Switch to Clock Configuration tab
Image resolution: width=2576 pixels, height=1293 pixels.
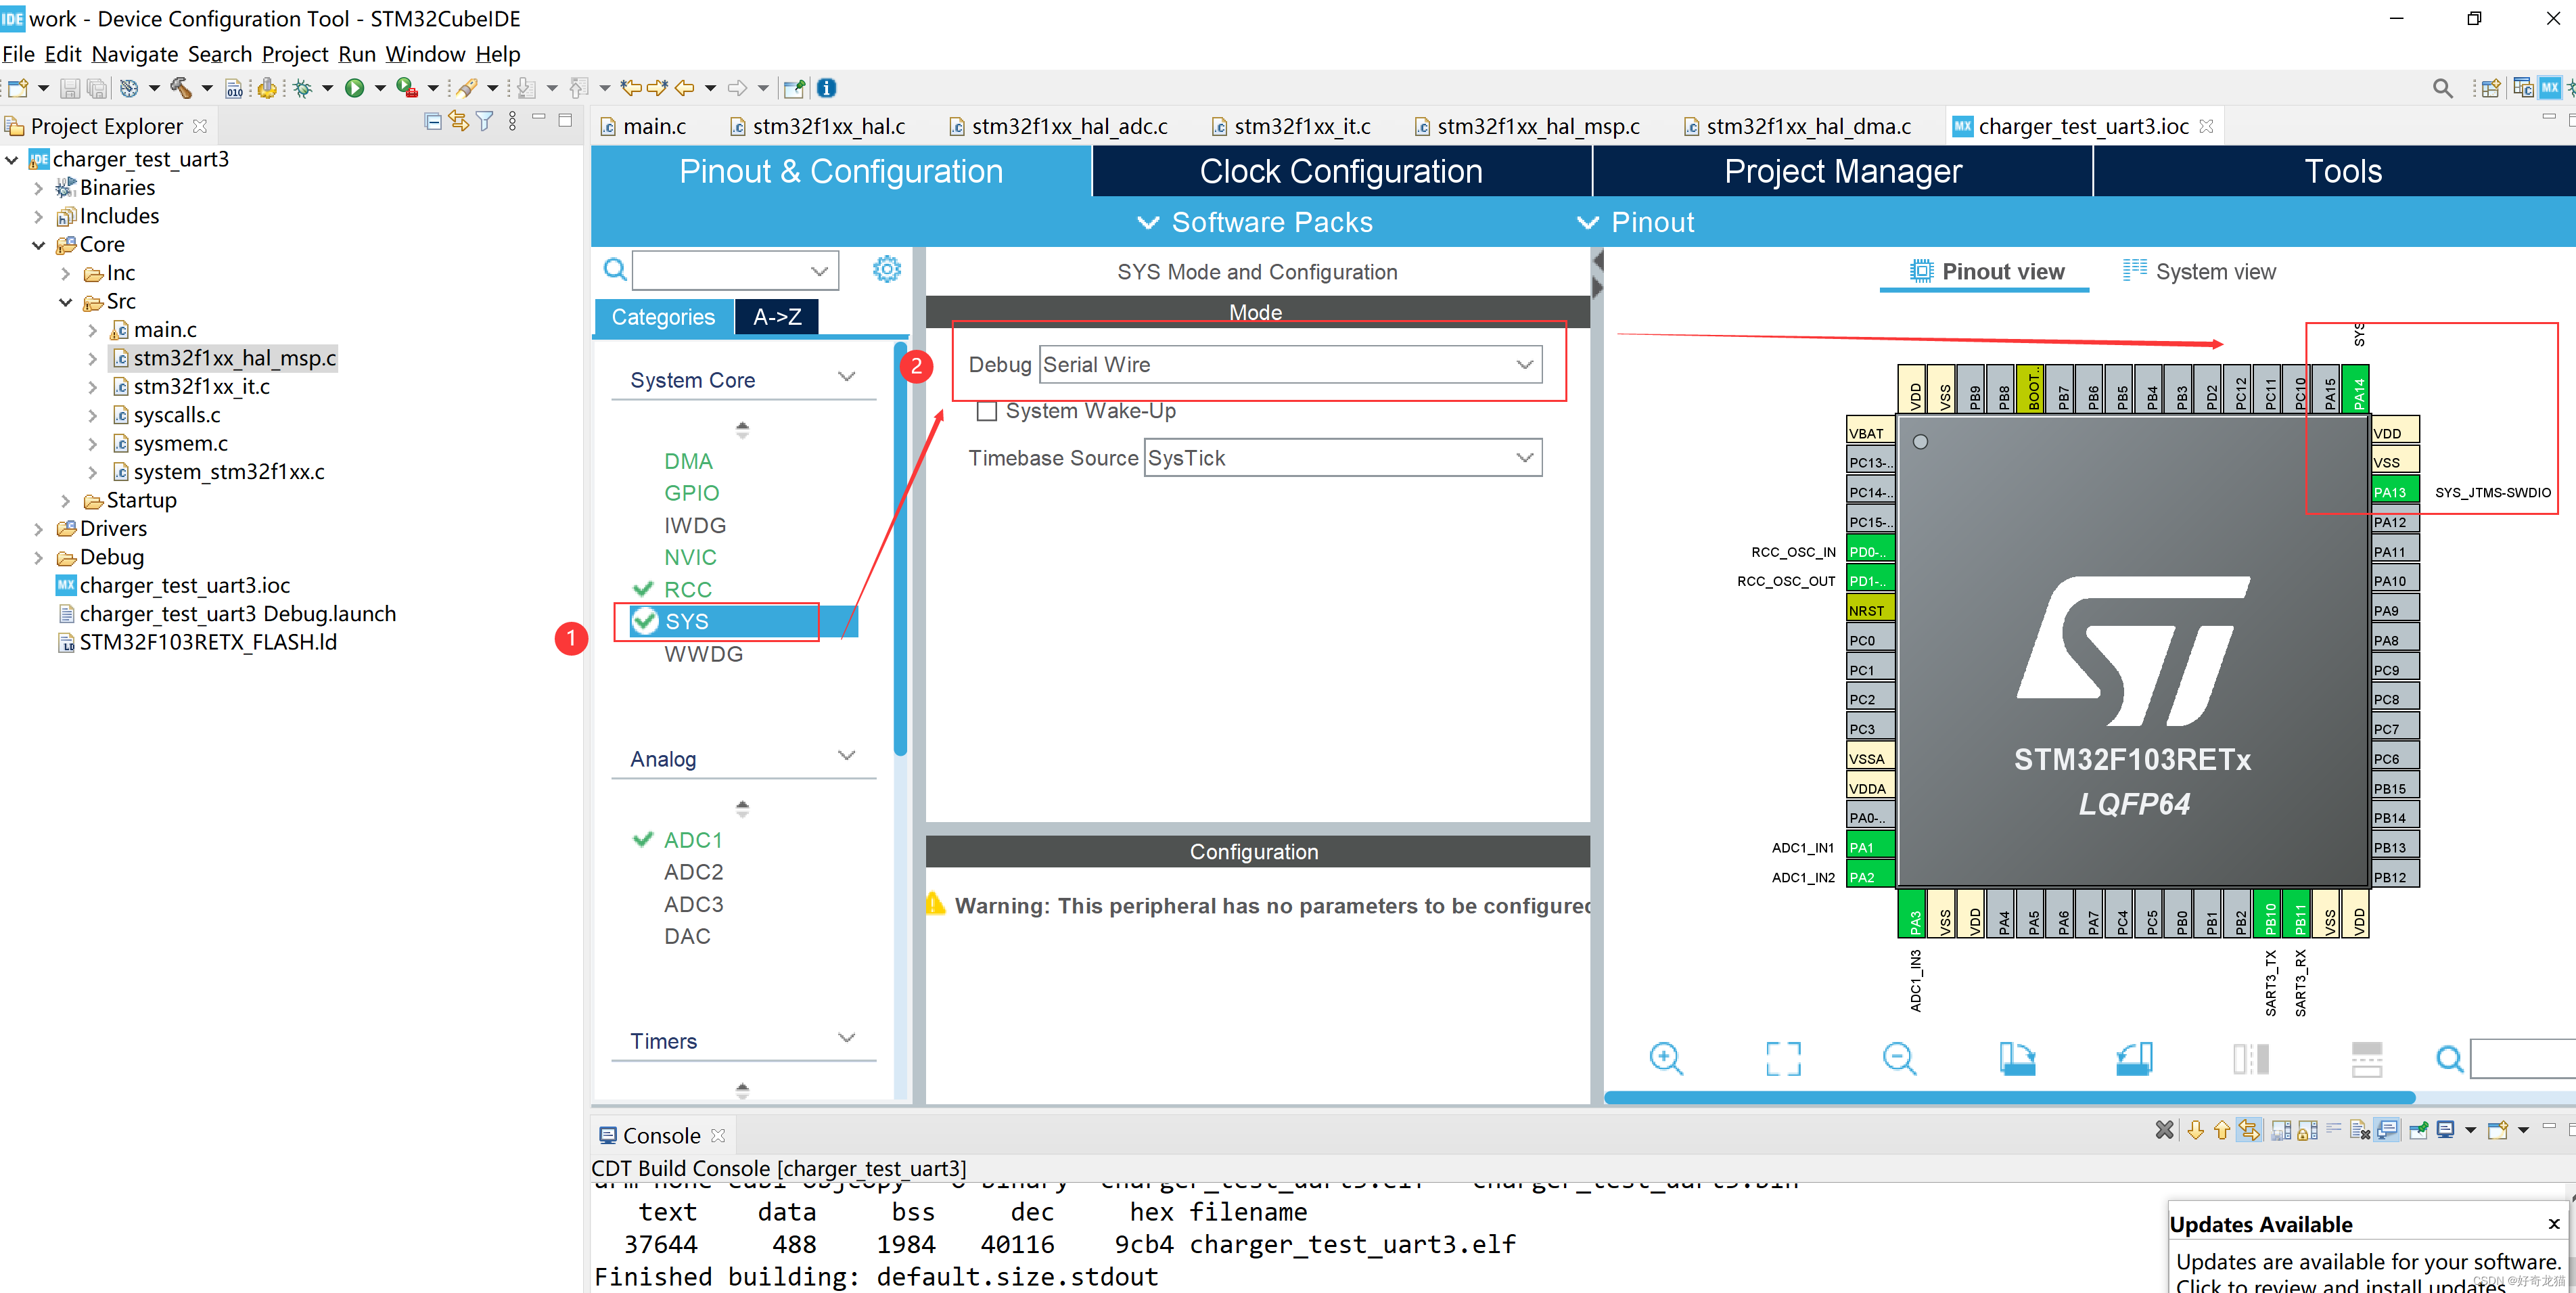(1340, 172)
